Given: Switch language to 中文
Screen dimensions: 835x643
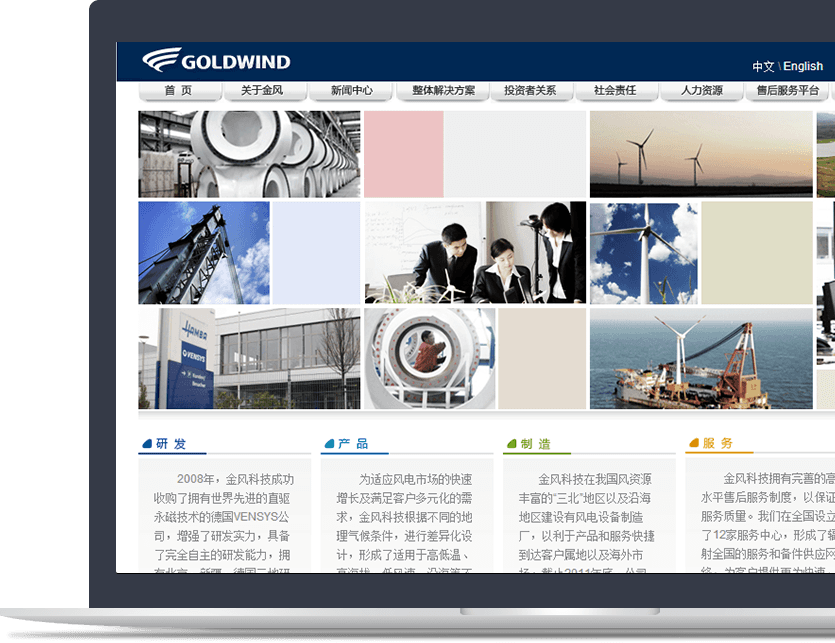Looking at the screenshot, I should (763, 67).
